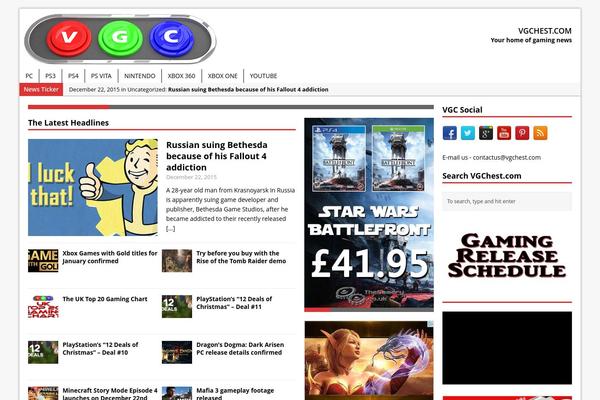Open the RSS feed icon
Screen dimensions: 600x400
tap(540, 133)
